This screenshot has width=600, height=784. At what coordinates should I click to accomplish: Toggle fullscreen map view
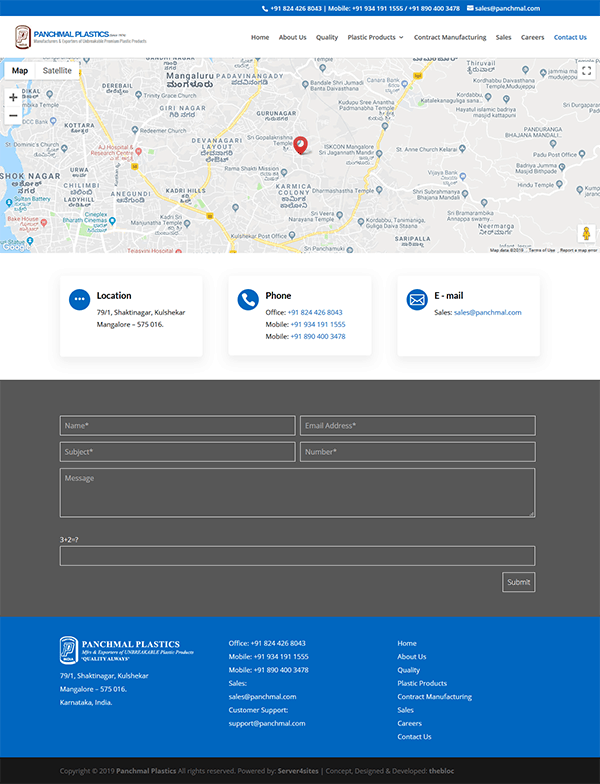click(x=586, y=70)
